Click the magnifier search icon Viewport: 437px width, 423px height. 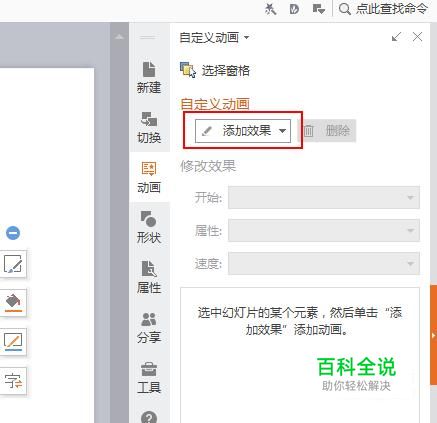pyautogui.click(x=345, y=9)
